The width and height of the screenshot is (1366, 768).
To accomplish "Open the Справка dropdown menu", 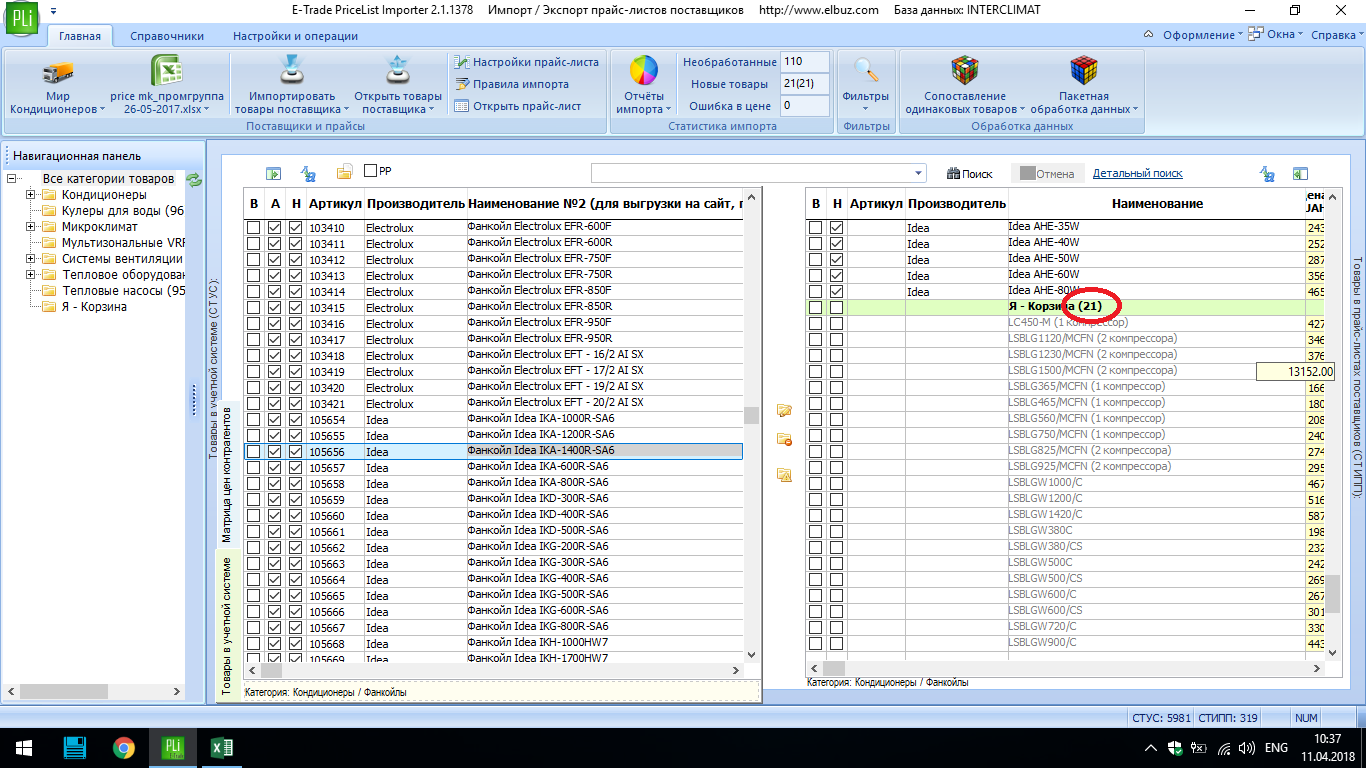I will 1336,35.
